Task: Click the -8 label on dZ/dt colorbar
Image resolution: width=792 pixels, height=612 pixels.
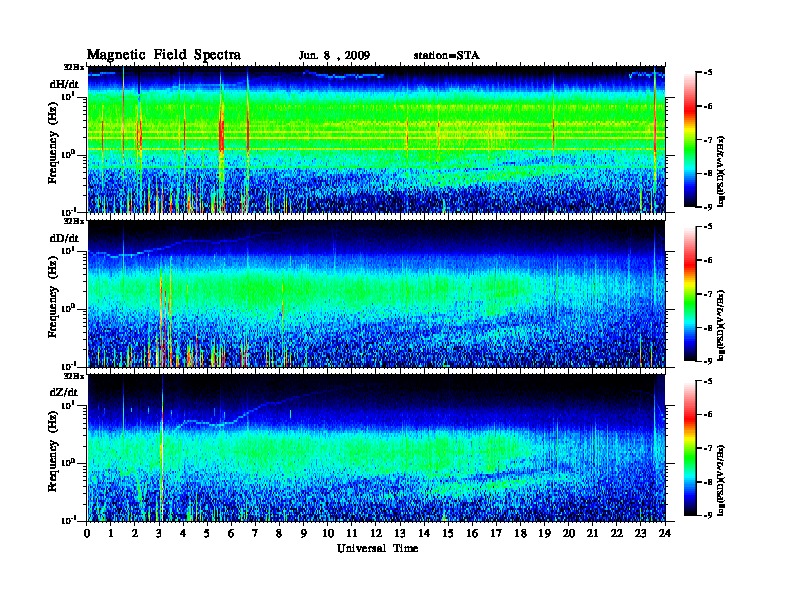Action: coord(708,482)
